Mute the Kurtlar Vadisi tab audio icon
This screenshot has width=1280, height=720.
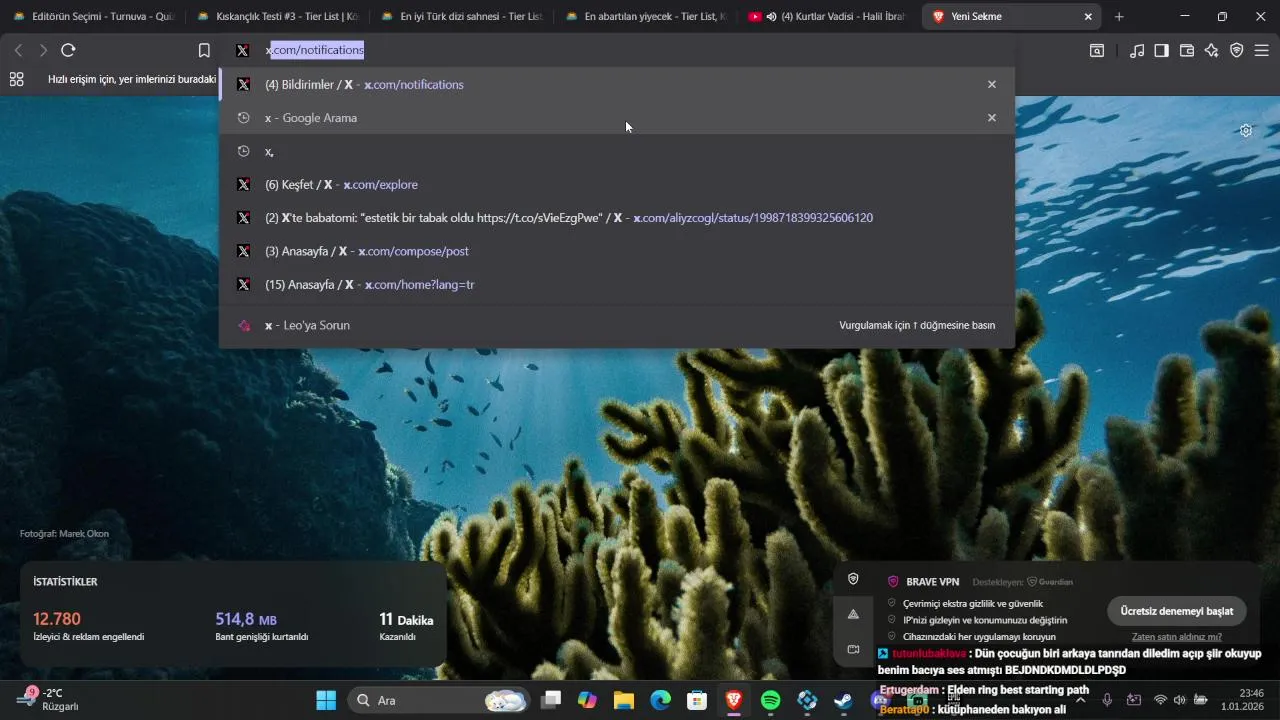[772, 16]
